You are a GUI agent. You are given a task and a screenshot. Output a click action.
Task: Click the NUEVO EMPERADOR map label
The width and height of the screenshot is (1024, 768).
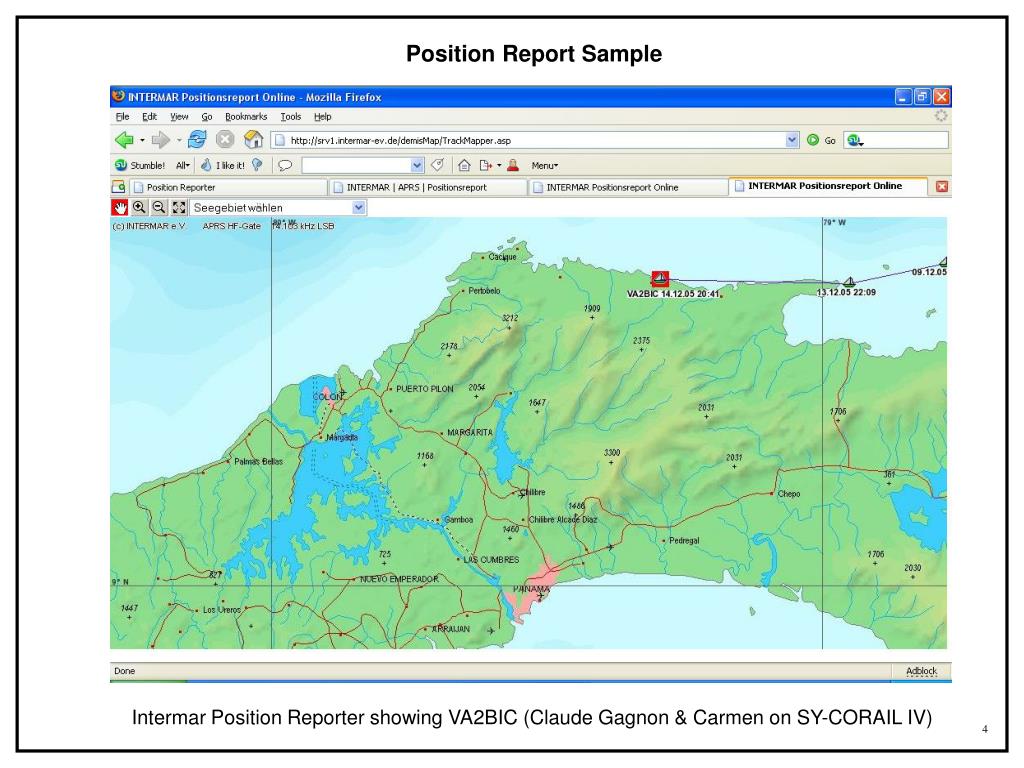pyautogui.click(x=399, y=579)
